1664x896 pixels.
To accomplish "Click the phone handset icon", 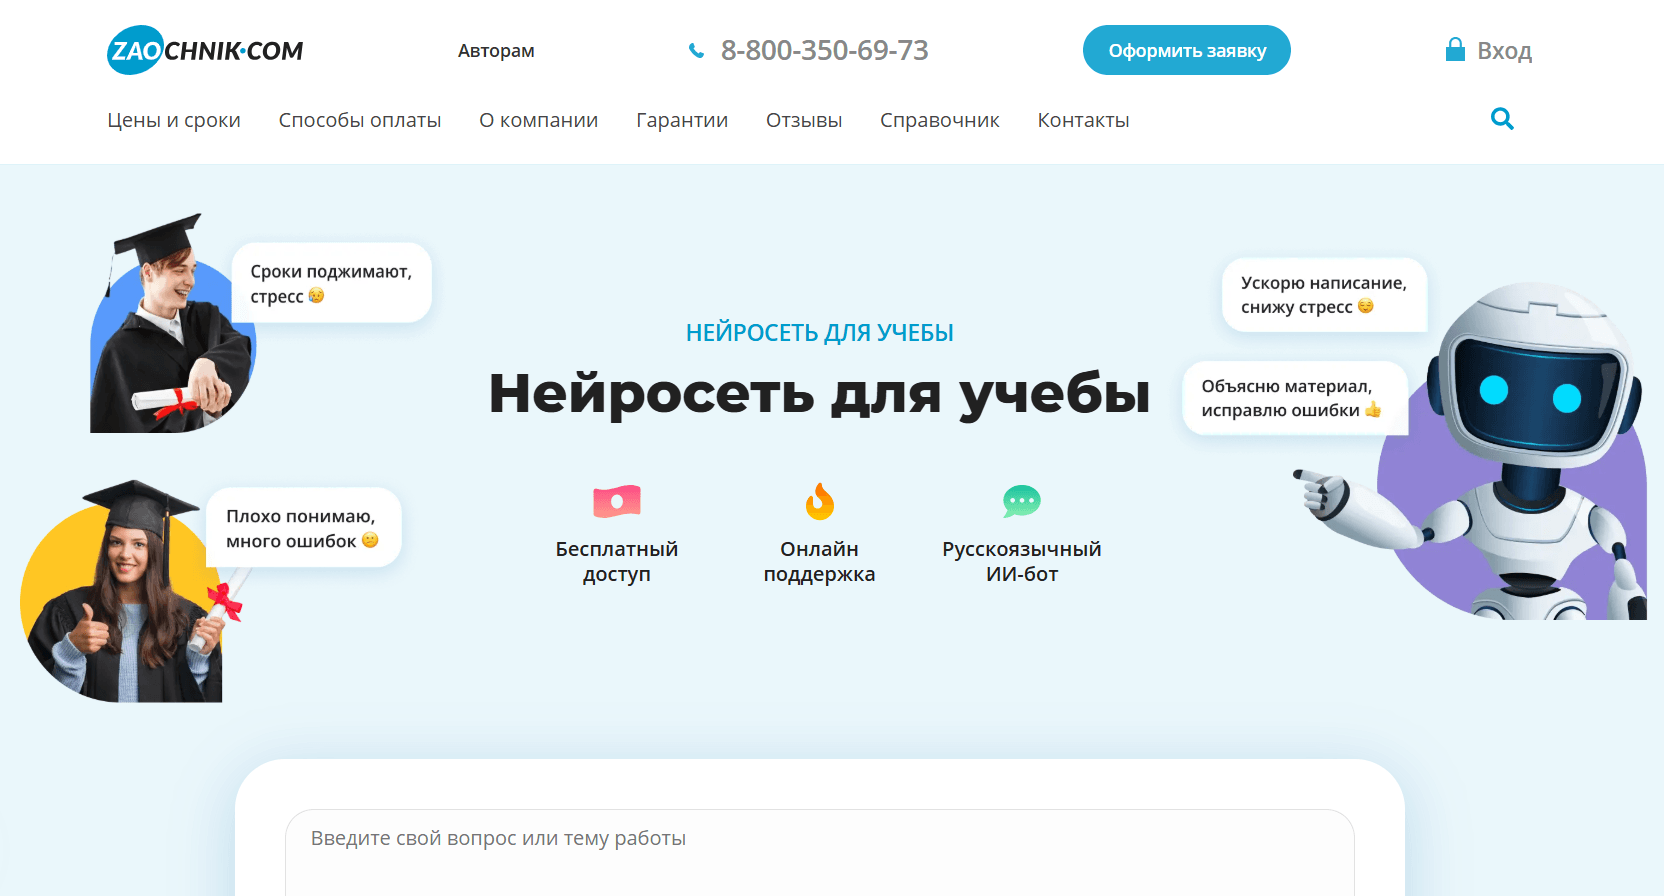I will coord(696,51).
